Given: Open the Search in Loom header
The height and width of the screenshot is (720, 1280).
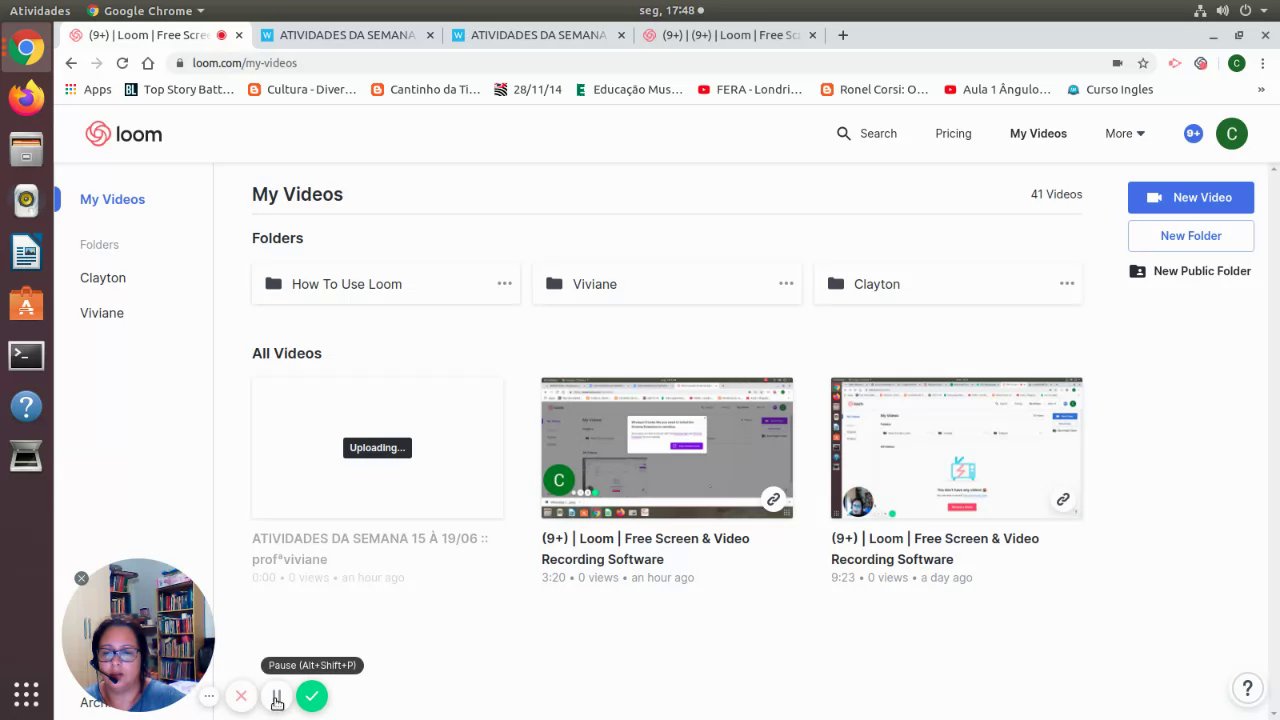Looking at the screenshot, I should (867, 133).
